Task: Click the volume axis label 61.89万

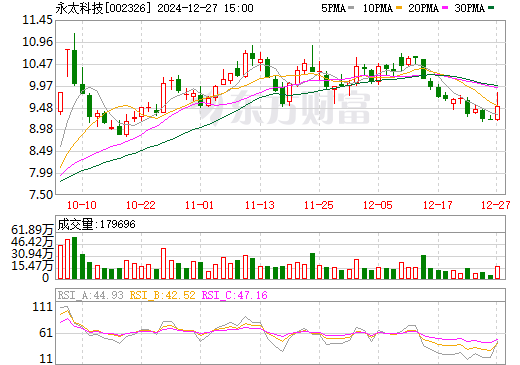Action: click(32, 230)
